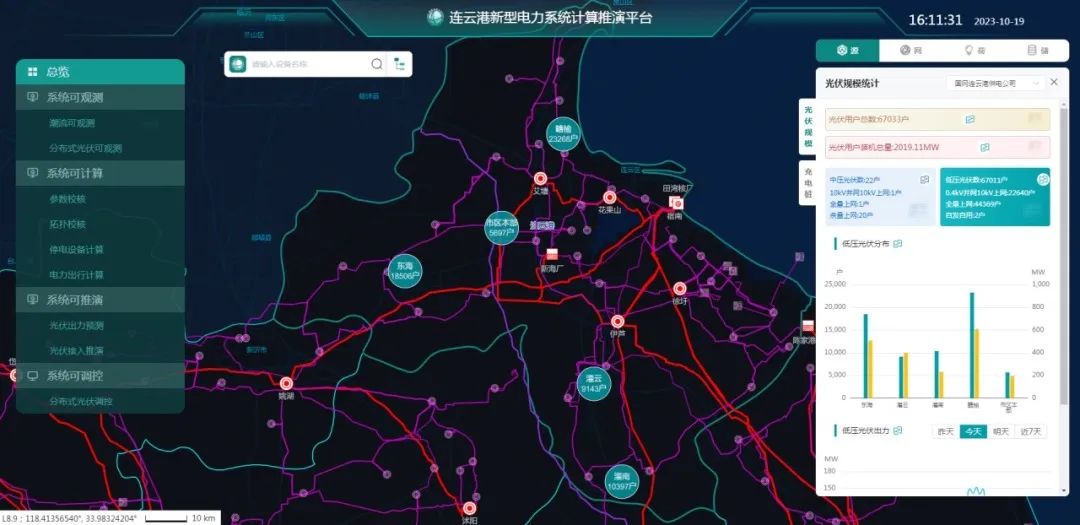The image size is (1080, 525).
Task: Open 光伏出力预测 in the sidebar
Action: (x=76, y=325)
